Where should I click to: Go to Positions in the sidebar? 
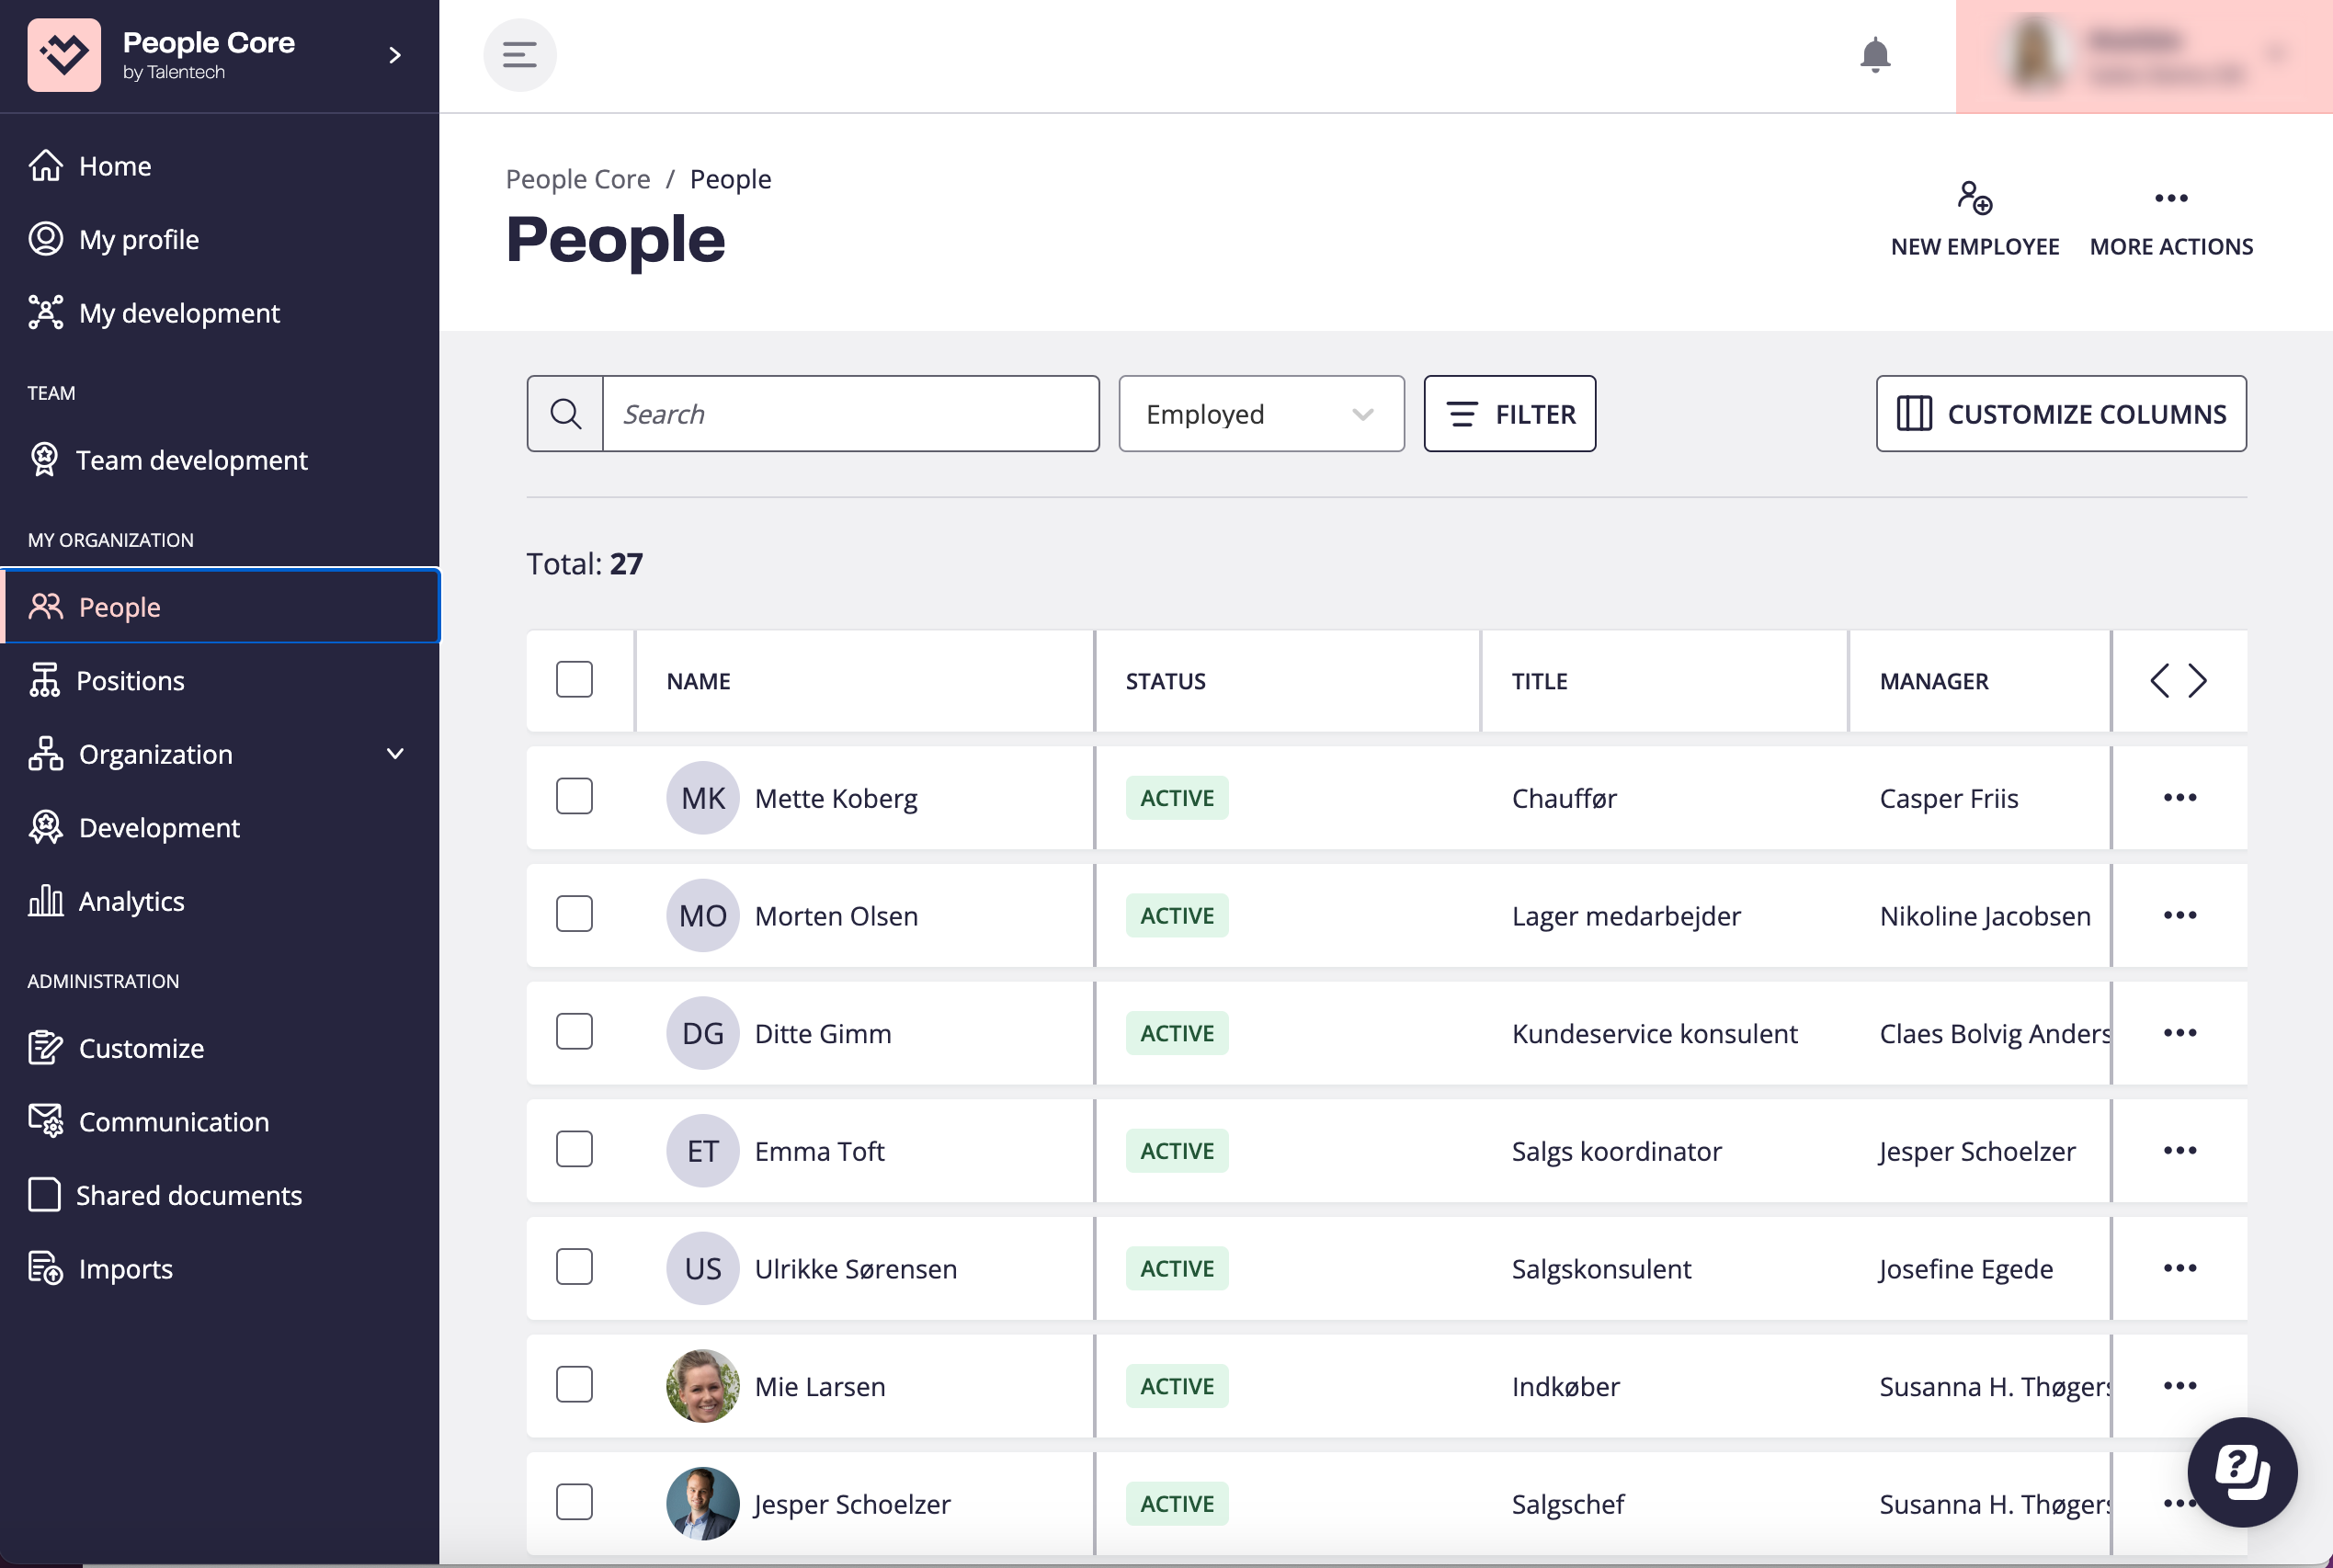130,681
